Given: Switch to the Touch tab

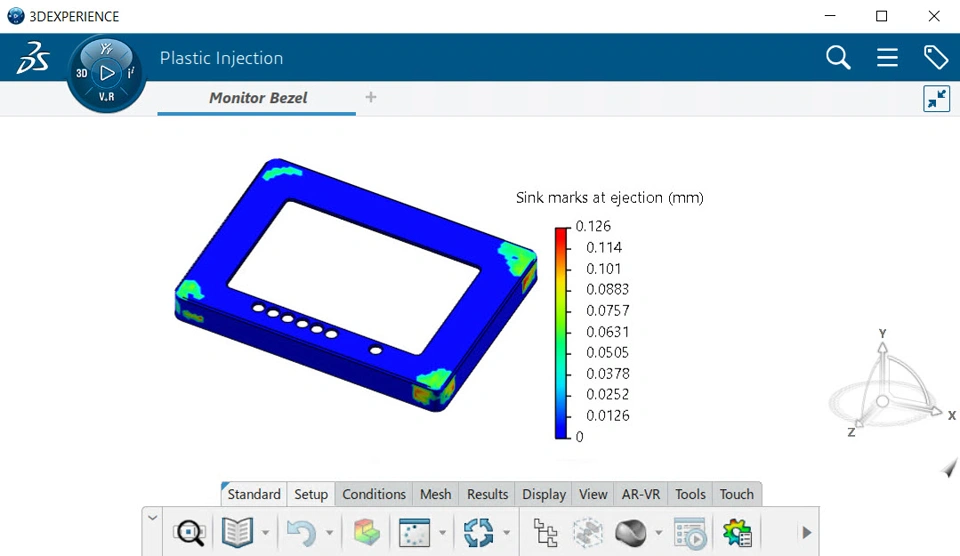Looking at the screenshot, I should point(737,494).
